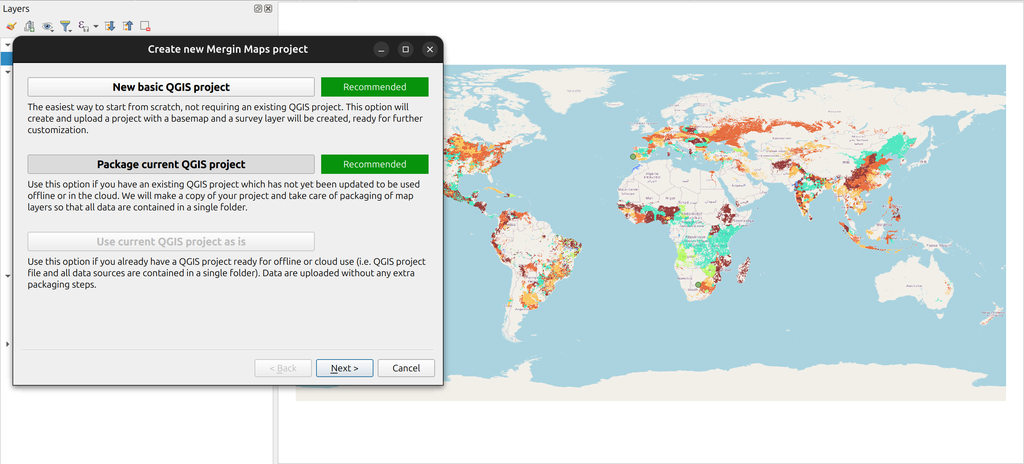Click Remove Layer/Group icon in Layers toolbar
Image resolution: width=1024 pixels, height=464 pixels.
click(145, 26)
